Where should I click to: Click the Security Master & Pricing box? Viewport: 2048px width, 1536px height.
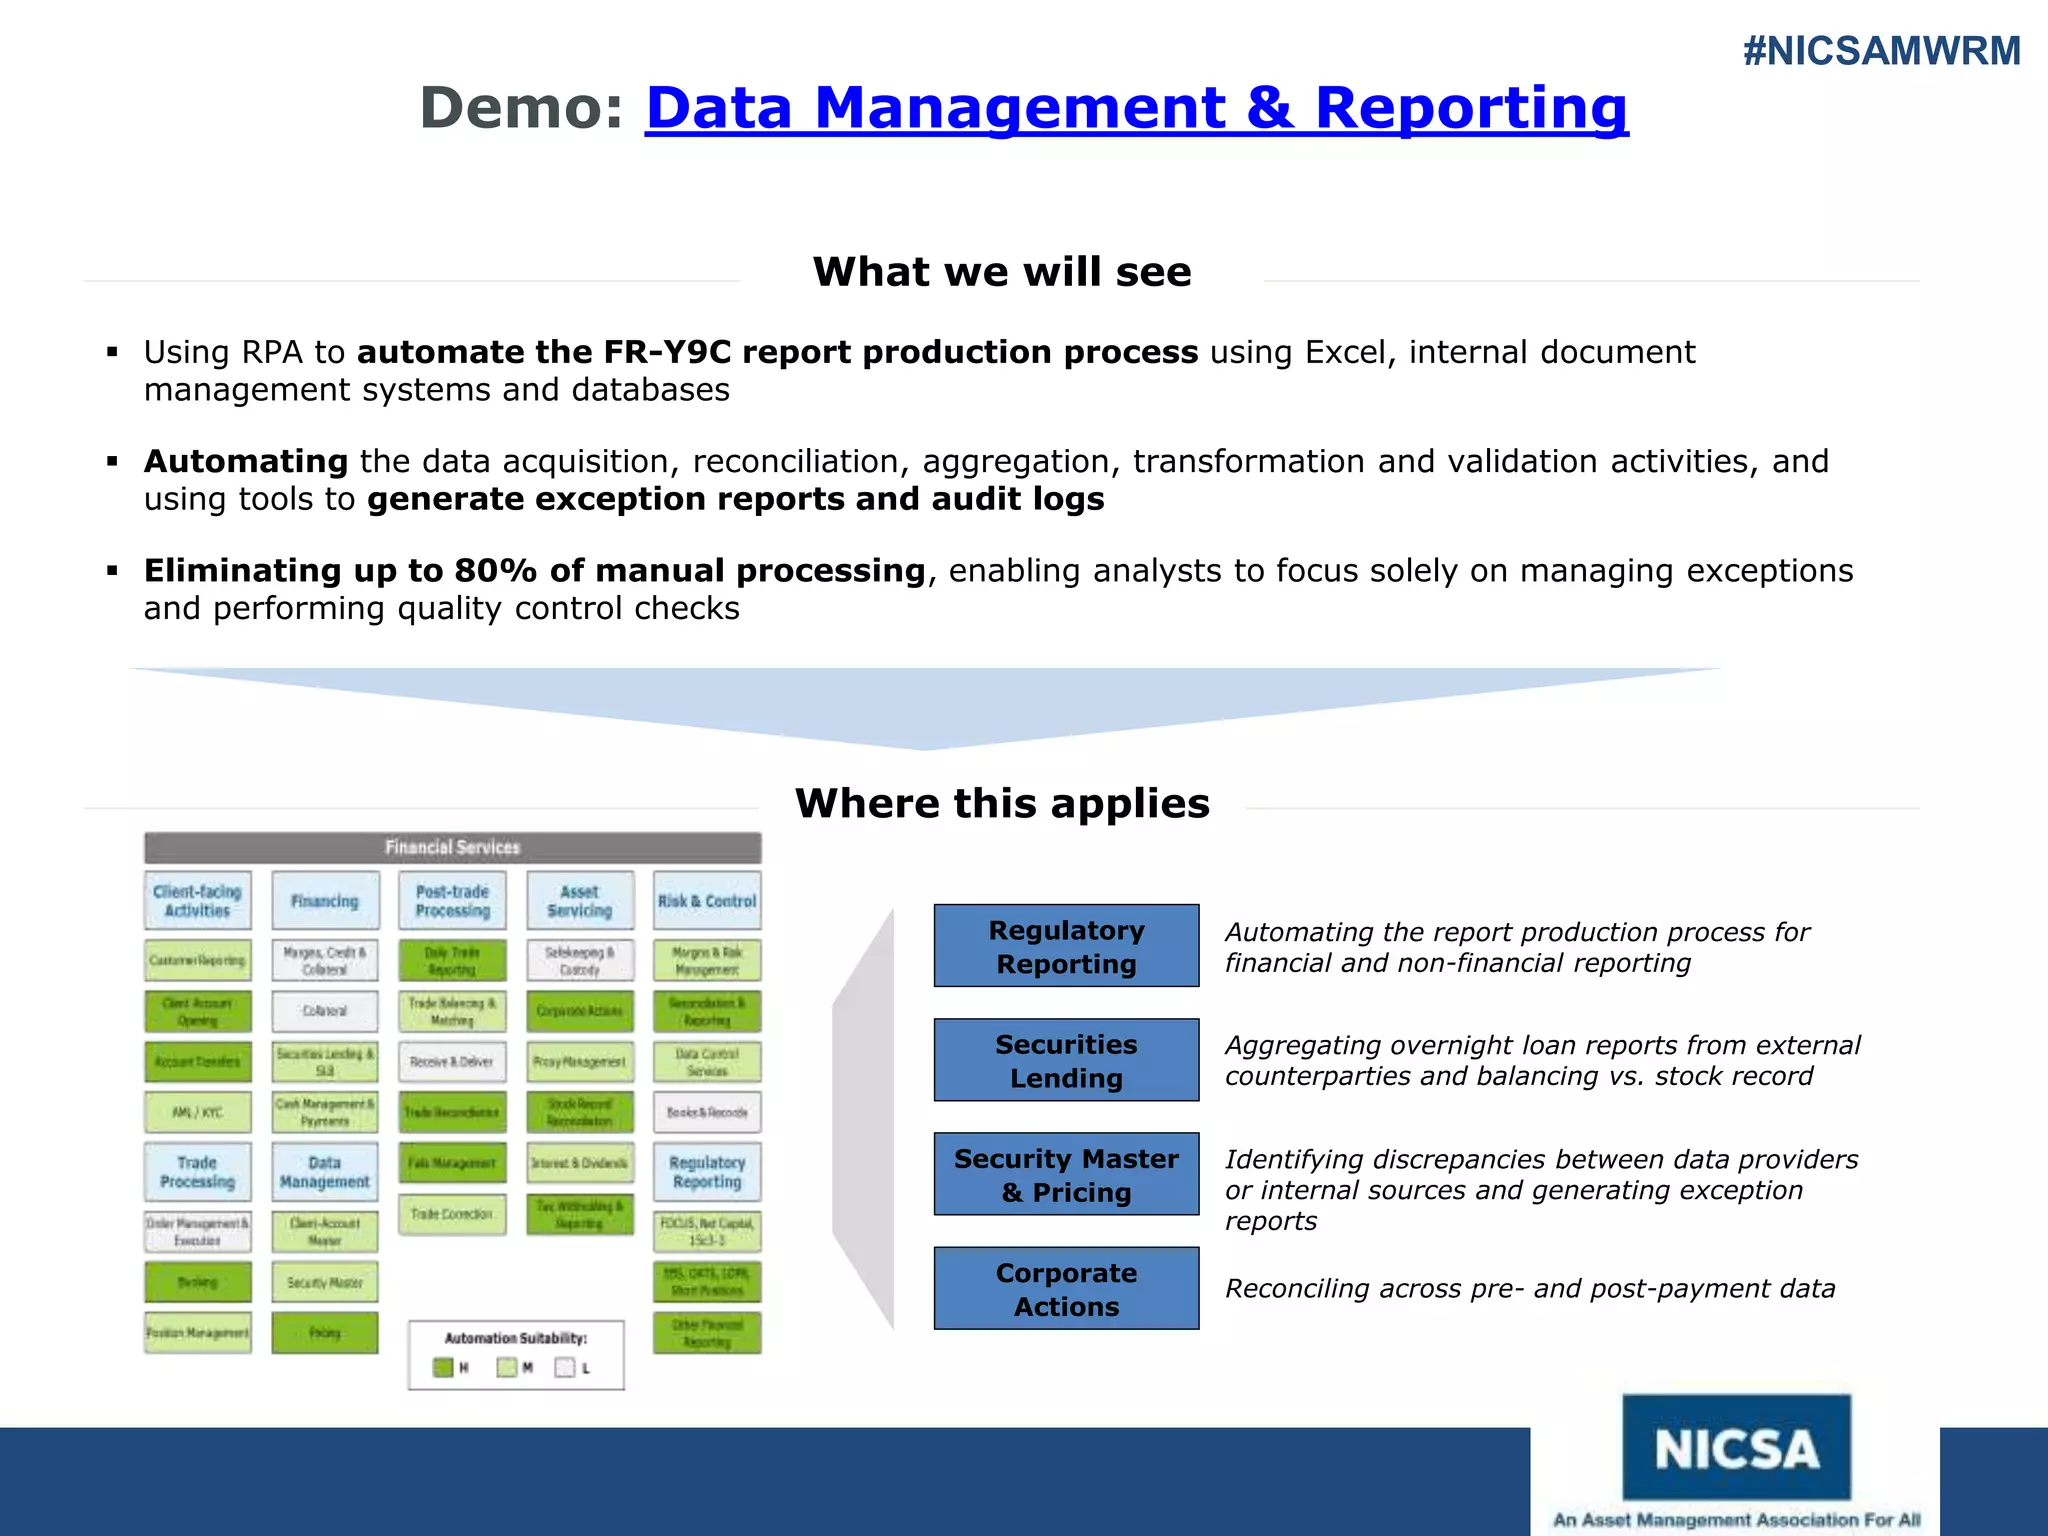[x=1066, y=1174]
